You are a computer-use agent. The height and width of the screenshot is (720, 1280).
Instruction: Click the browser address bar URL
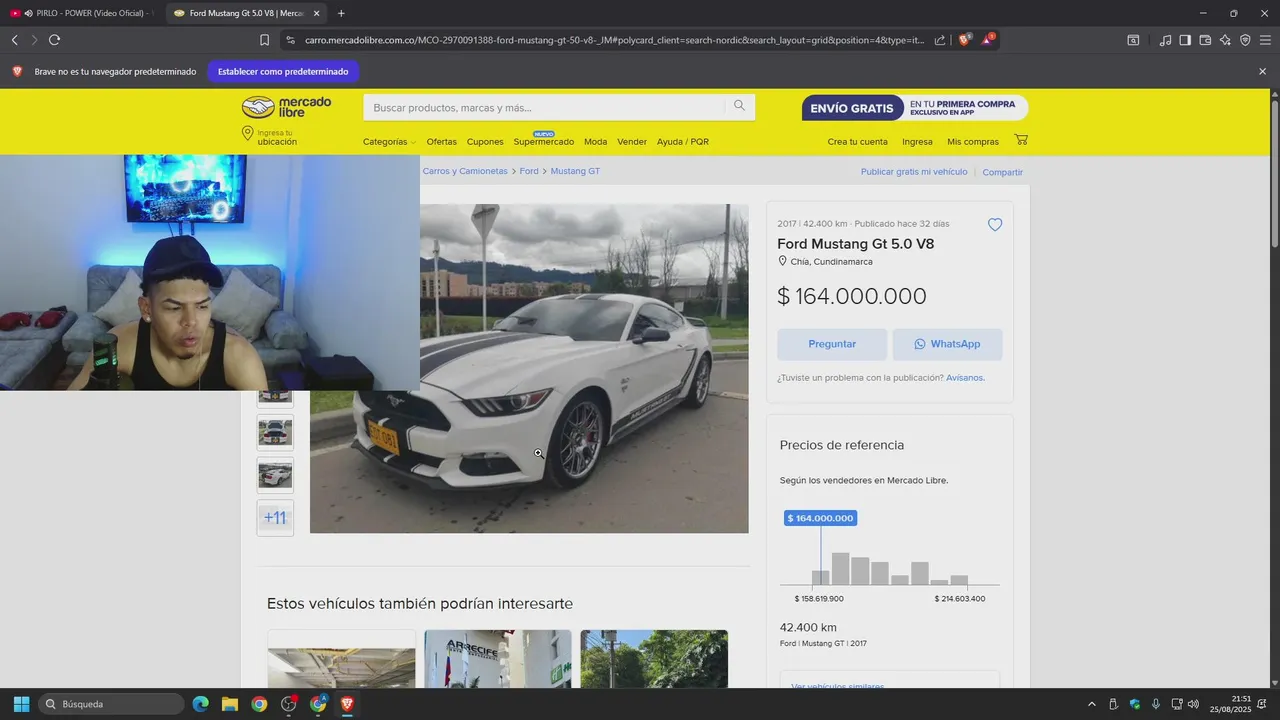pos(615,40)
